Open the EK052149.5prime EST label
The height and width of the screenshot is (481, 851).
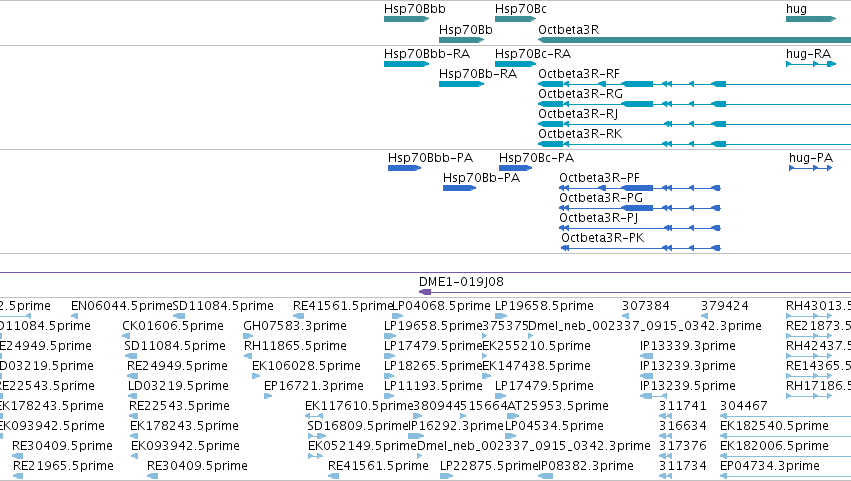[x=363, y=446]
